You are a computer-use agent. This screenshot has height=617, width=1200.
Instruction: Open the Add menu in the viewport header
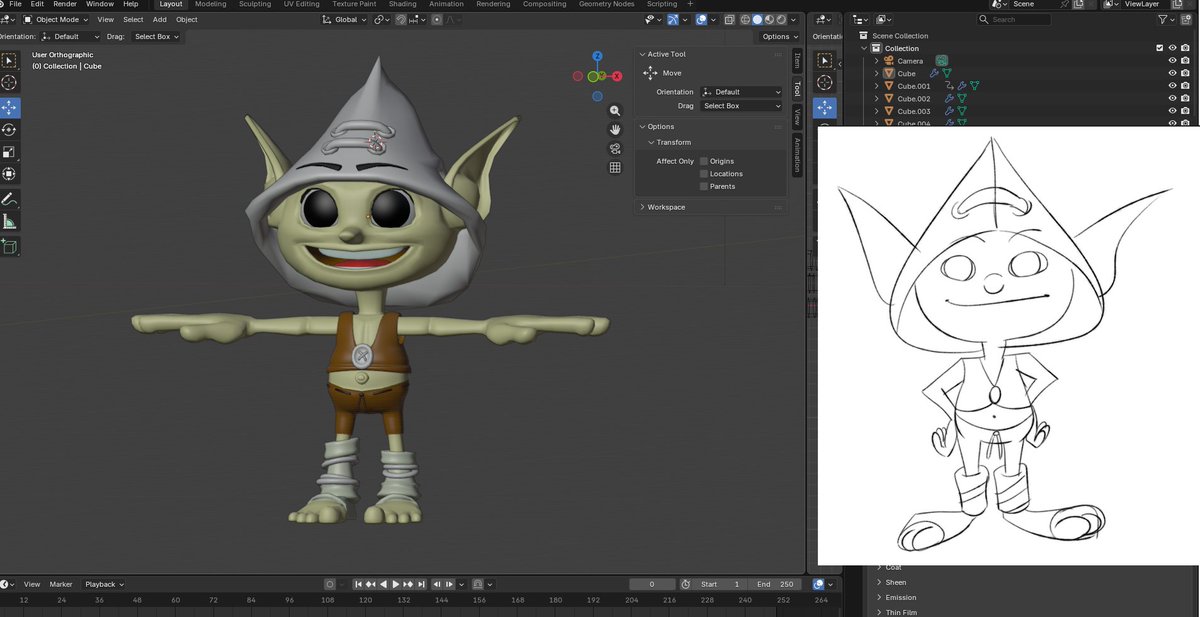click(159, 19)
